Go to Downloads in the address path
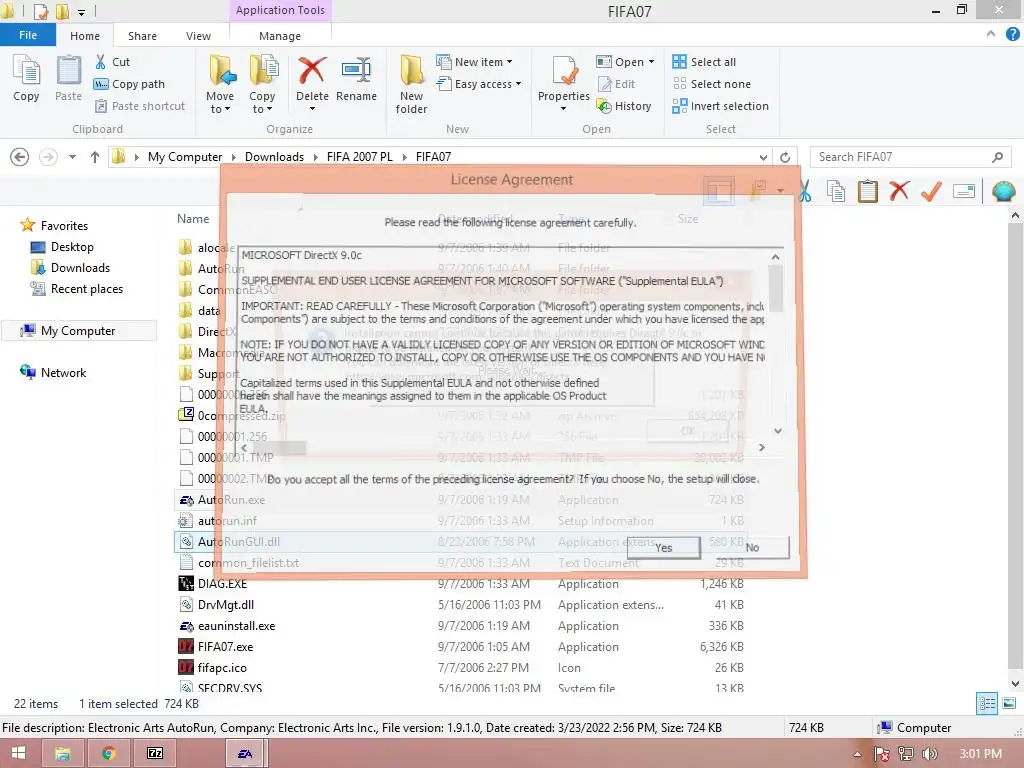The height and width of the screenshot is (768, 1024). (x=274, y=157)
